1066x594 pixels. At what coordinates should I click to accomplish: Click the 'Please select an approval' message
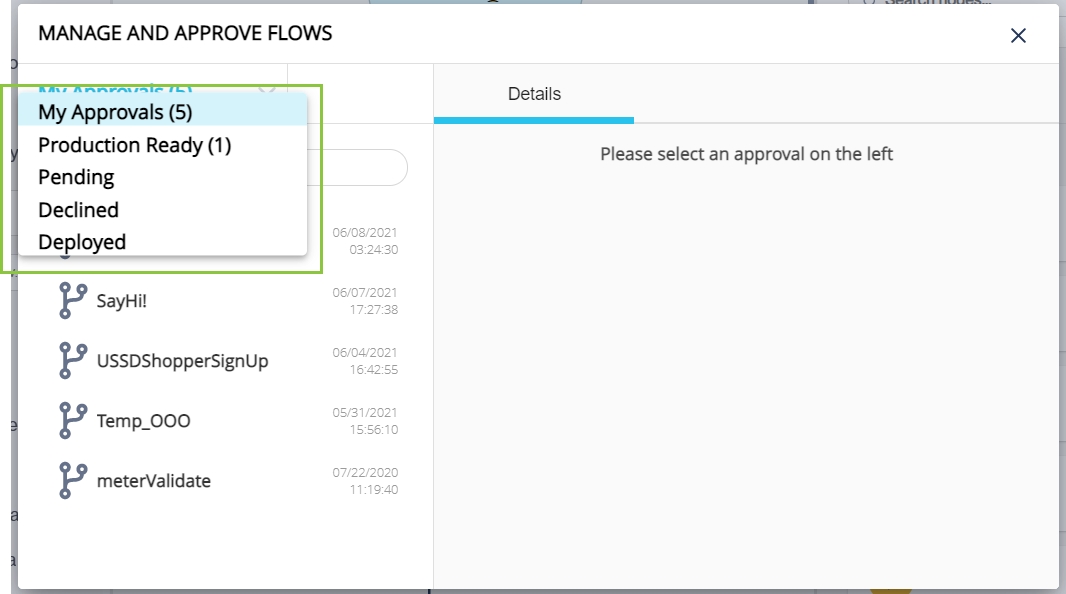[x=746, y=154]
